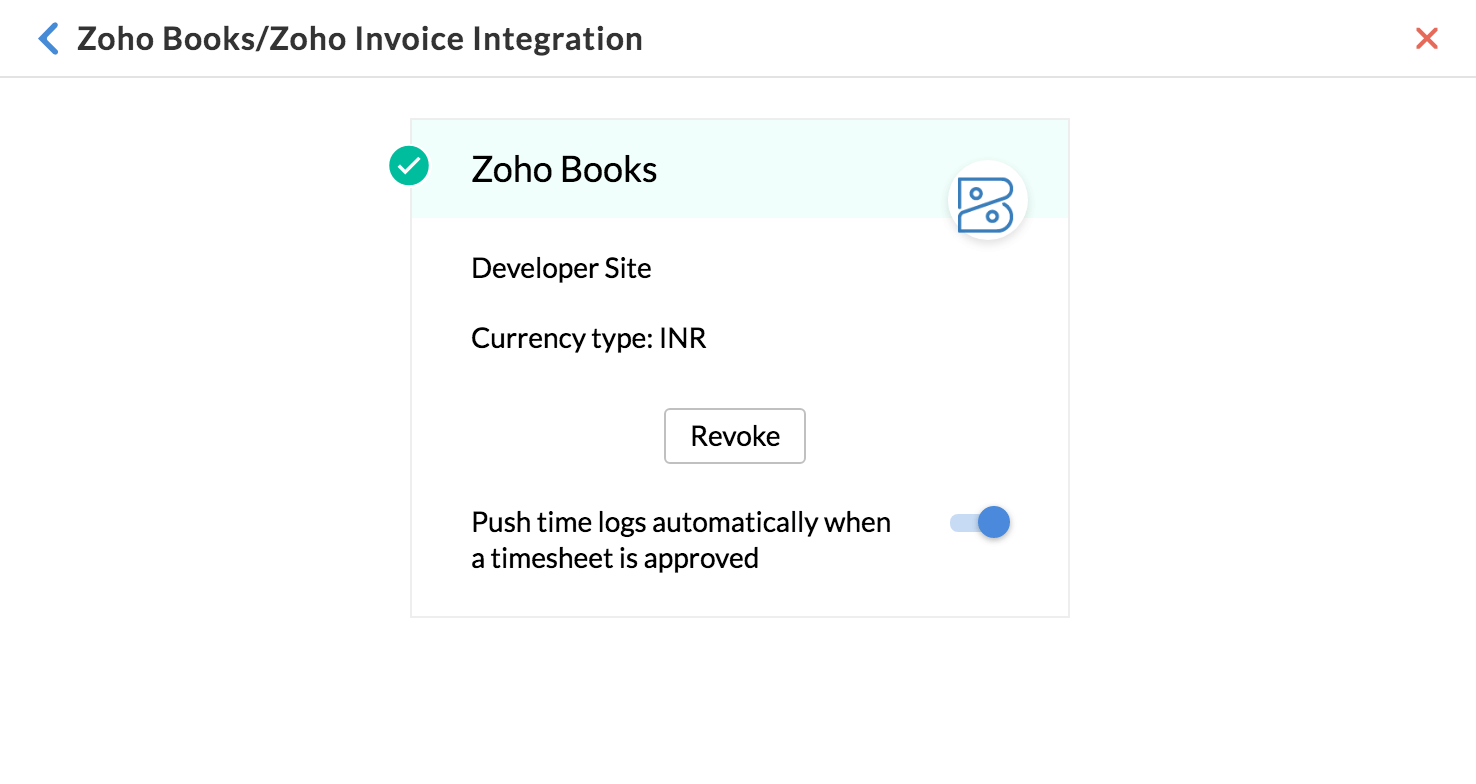
Task: Click the Developer Site organization name
Action: (x=560, y=268)
